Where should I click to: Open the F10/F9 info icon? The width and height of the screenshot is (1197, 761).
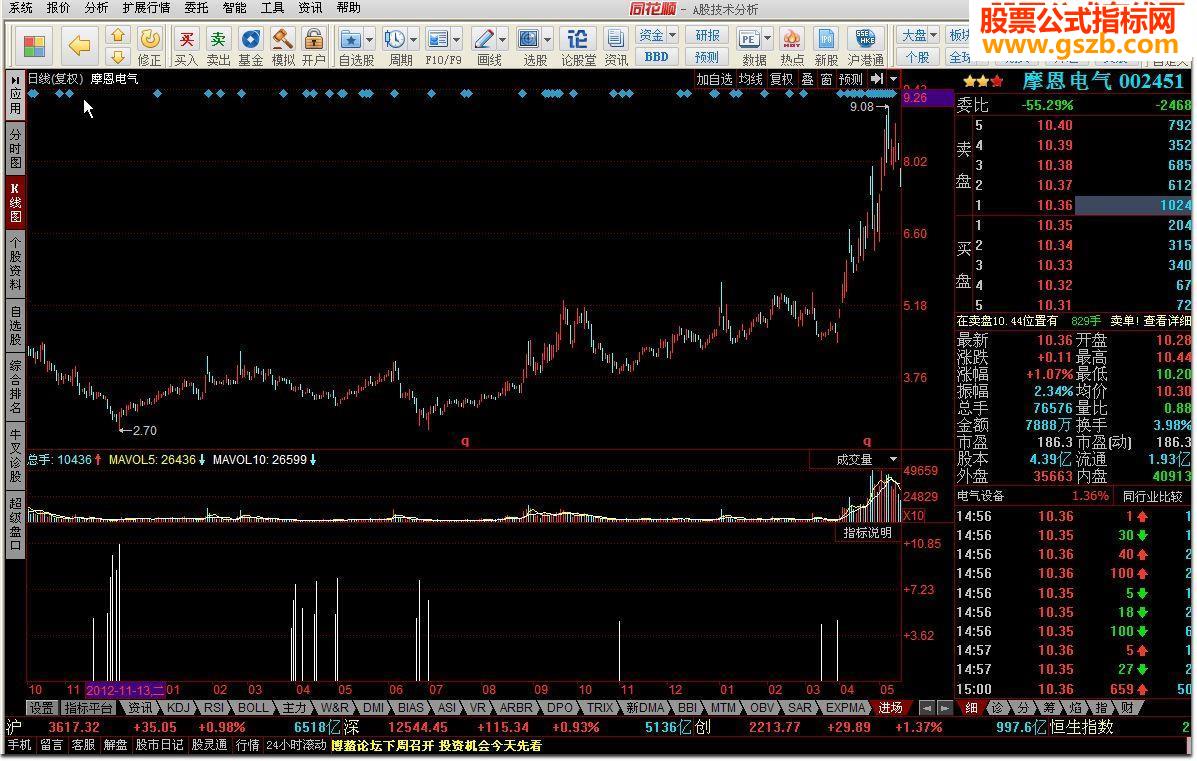point(438,39)
